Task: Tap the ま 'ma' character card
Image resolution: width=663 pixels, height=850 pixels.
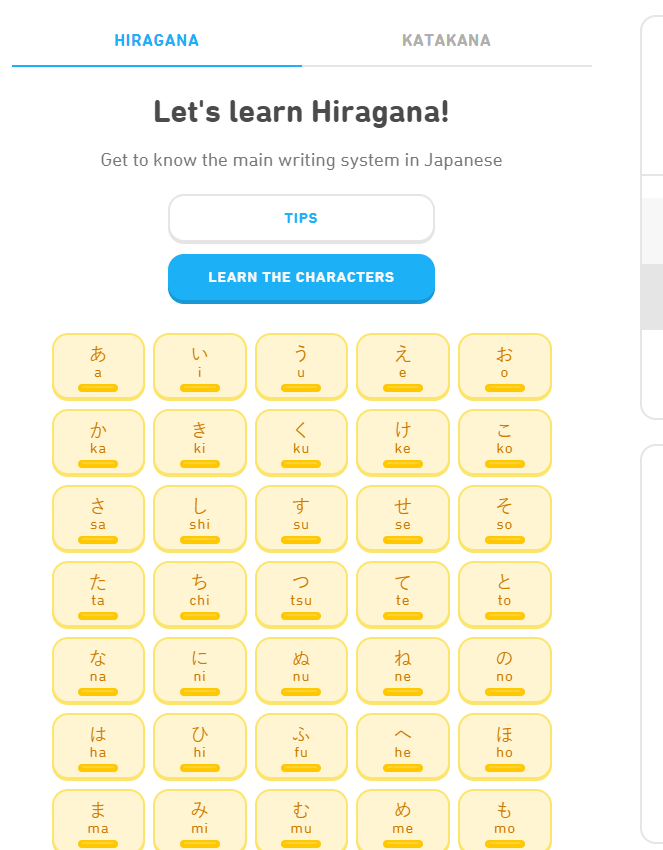Action: click(x=98, y=820)
